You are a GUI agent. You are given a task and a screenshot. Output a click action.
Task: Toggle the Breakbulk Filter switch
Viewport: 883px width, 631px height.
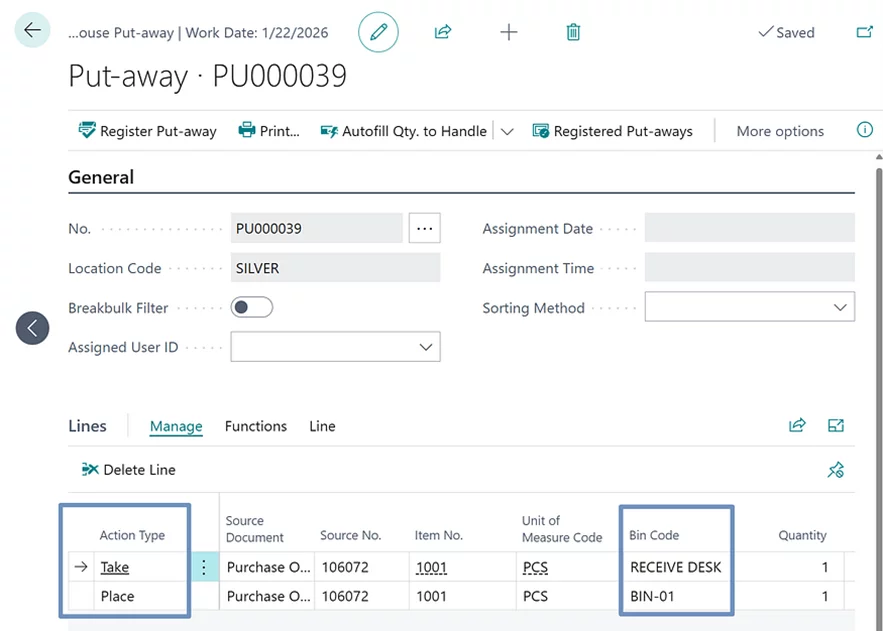[x=251, y=308]
